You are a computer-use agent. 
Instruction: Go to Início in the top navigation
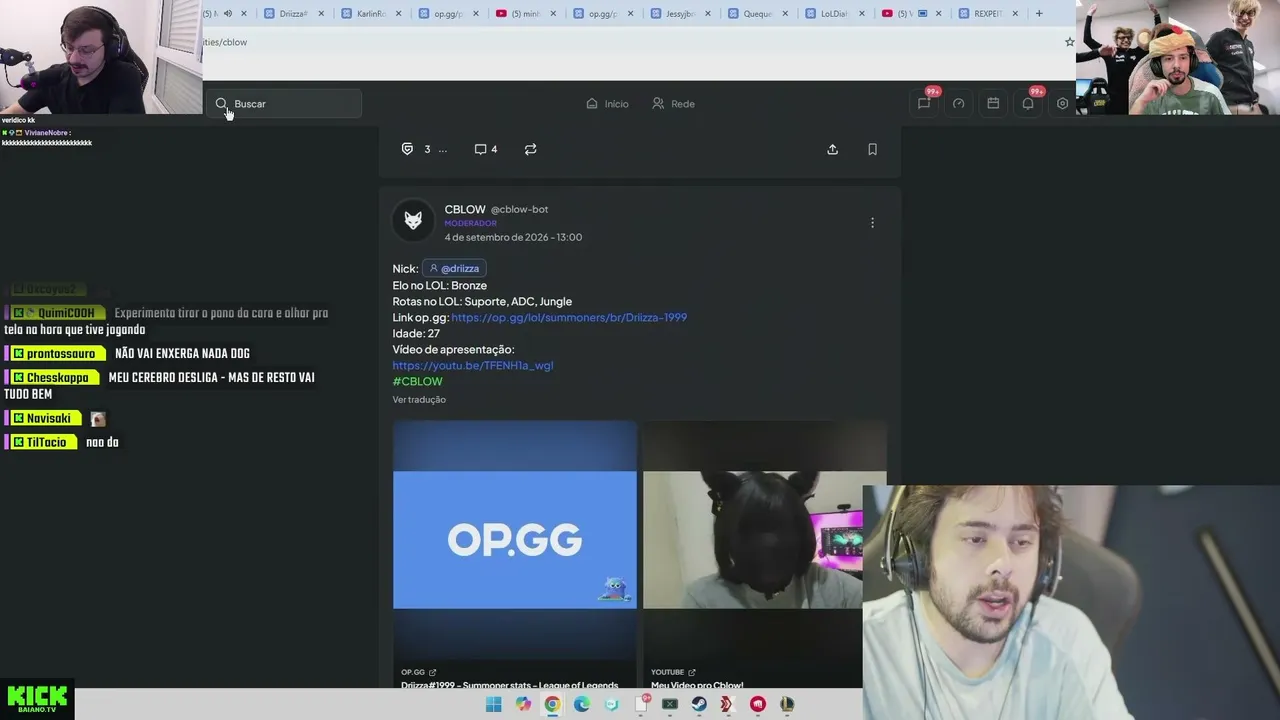click(x=607, y=103)
